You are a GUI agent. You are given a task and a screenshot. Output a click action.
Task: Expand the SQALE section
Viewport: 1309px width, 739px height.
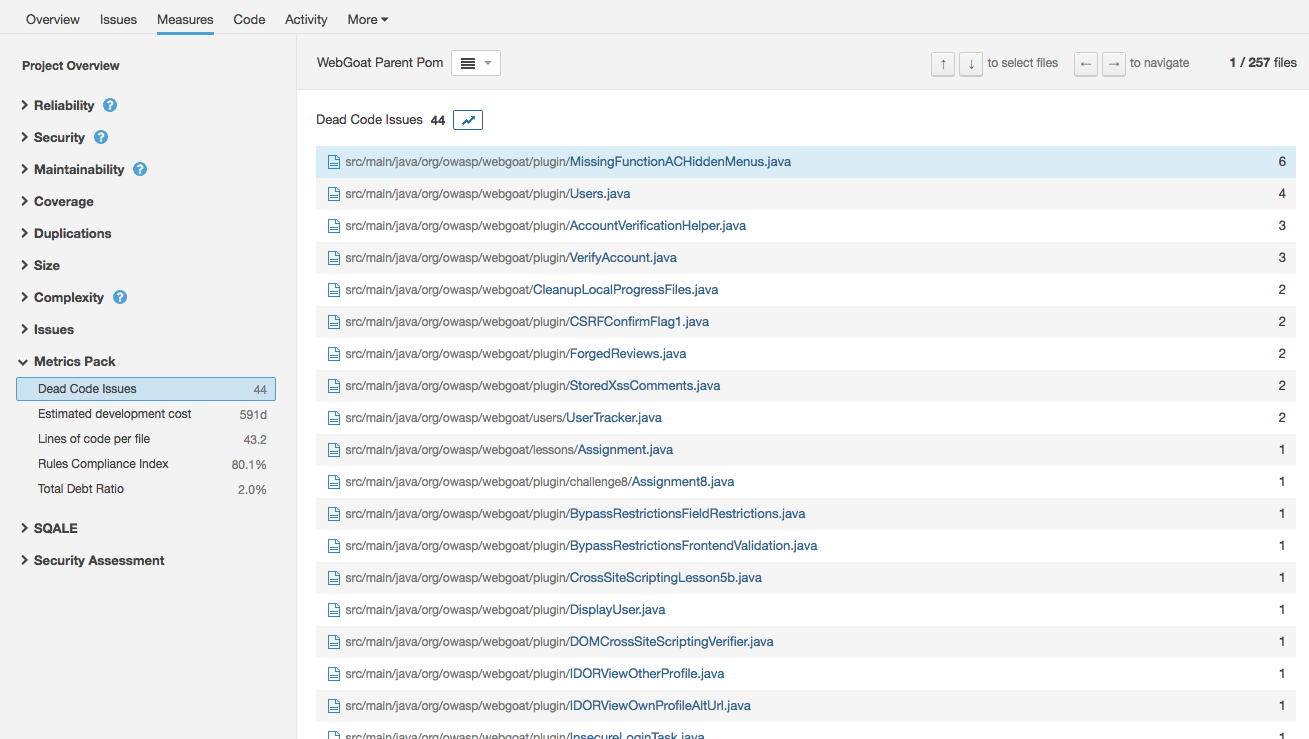[x=55, y=528]
